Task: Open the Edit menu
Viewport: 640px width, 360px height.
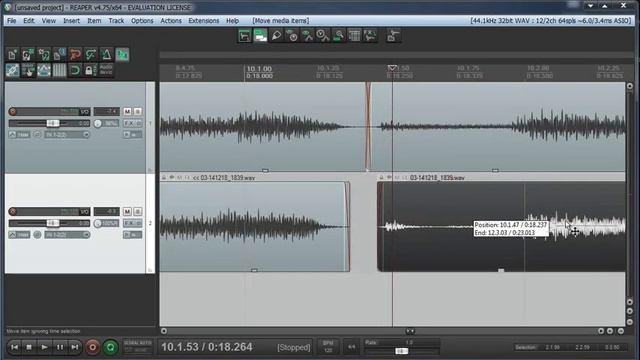Action: pos(29,20)
